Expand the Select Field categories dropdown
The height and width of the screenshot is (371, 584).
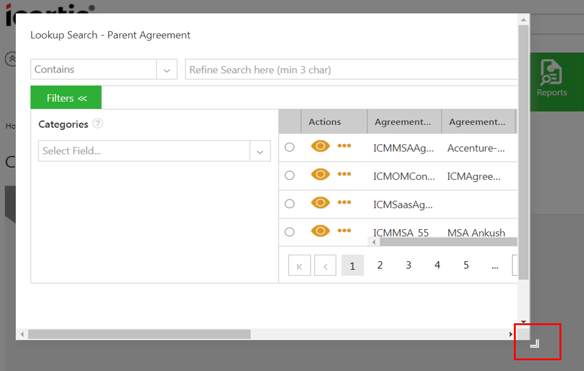(x=260, y=151)
